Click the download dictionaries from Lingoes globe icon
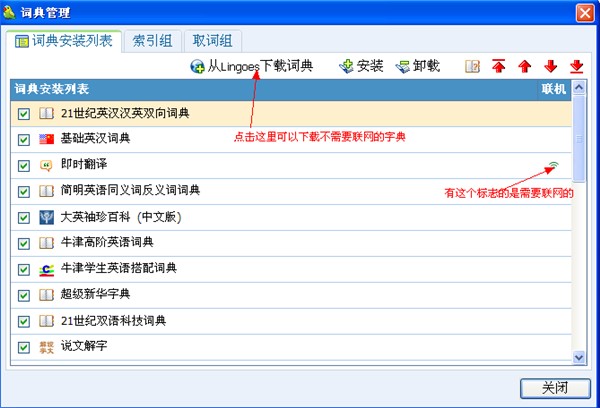Screen dimensions: 600x408 (x=197, y=67)
